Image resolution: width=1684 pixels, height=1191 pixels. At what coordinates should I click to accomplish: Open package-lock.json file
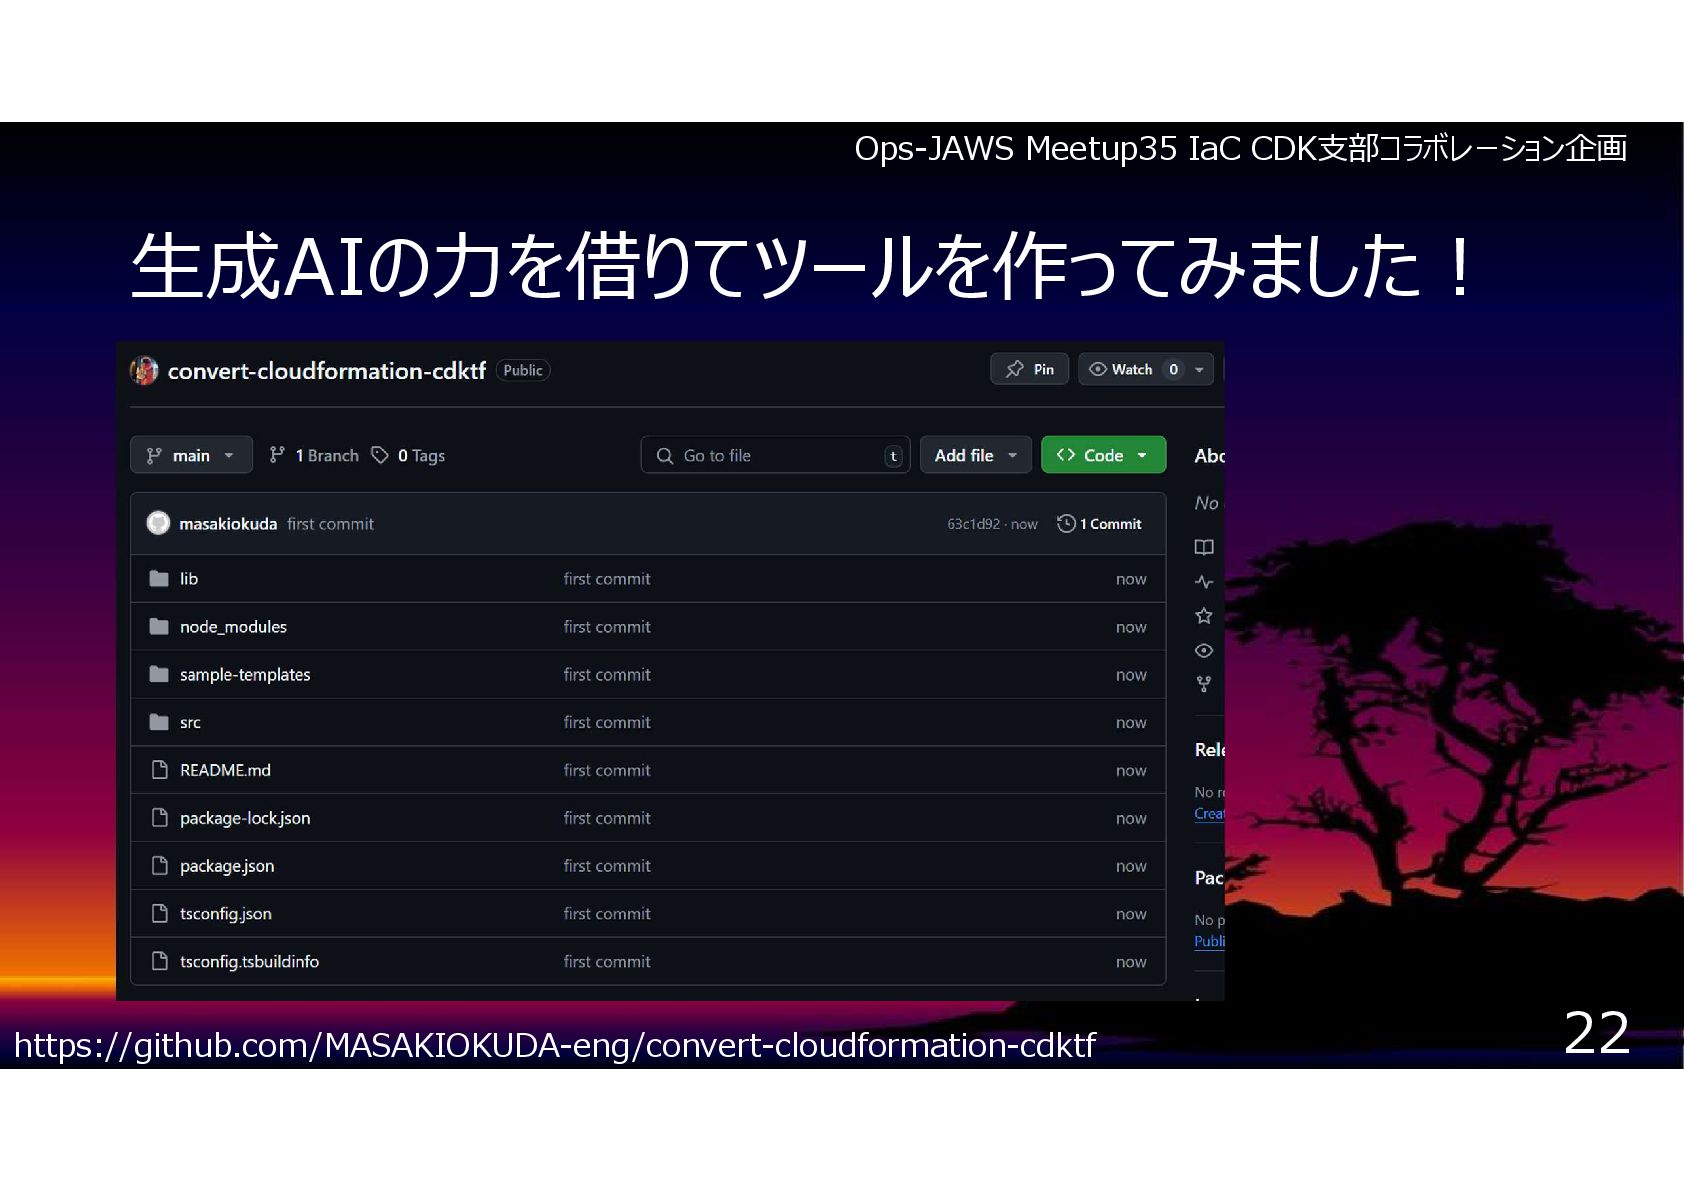click(x=245, y=818)
